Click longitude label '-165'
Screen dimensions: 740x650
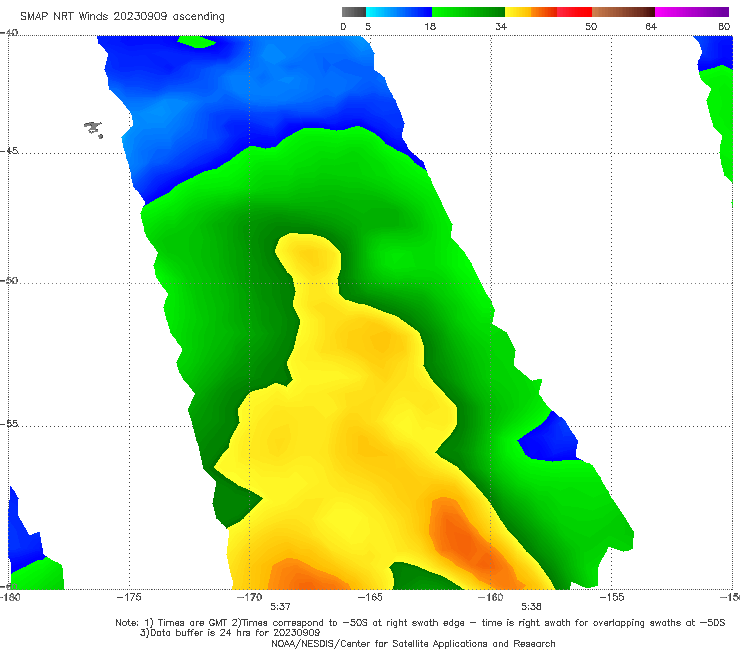pos(370,597)
